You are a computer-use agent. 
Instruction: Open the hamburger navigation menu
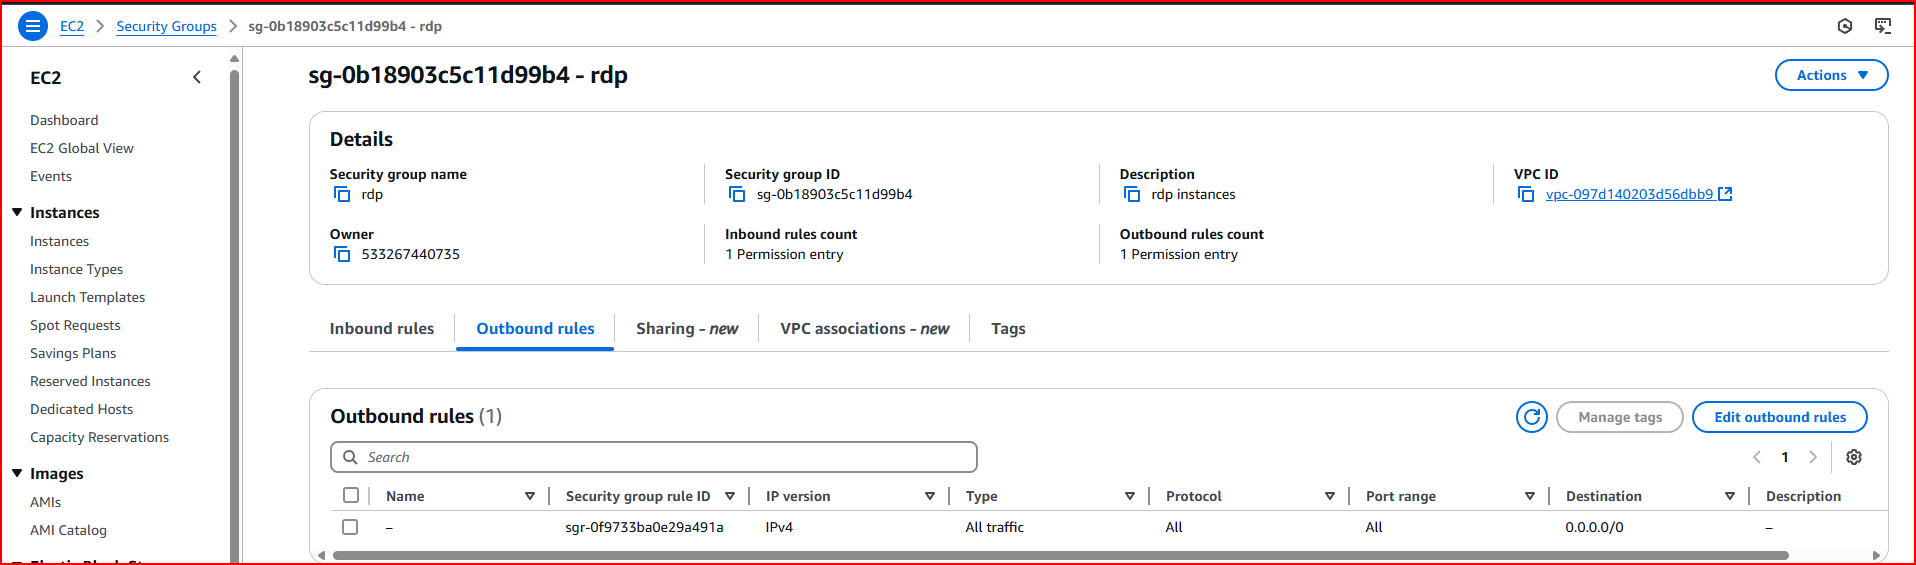pos(33,26)
